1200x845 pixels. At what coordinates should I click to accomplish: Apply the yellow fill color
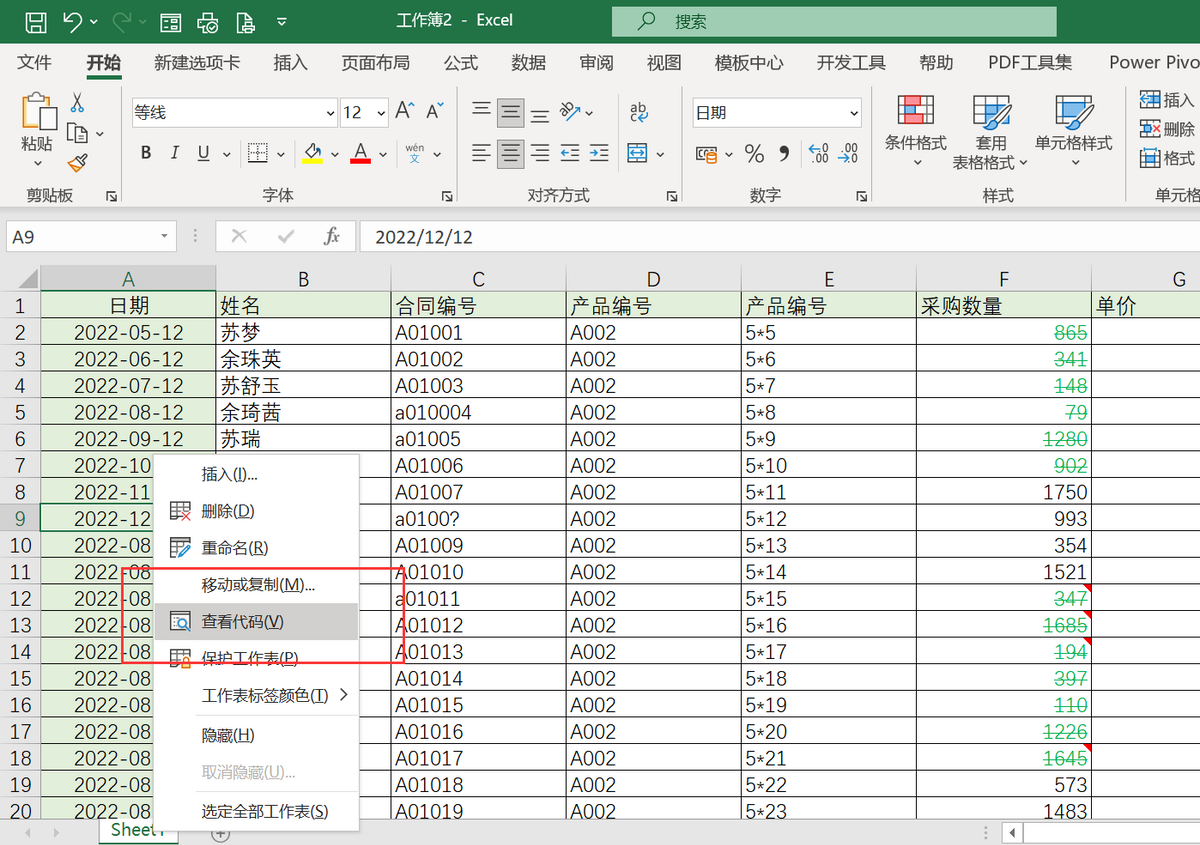[312, 153]
